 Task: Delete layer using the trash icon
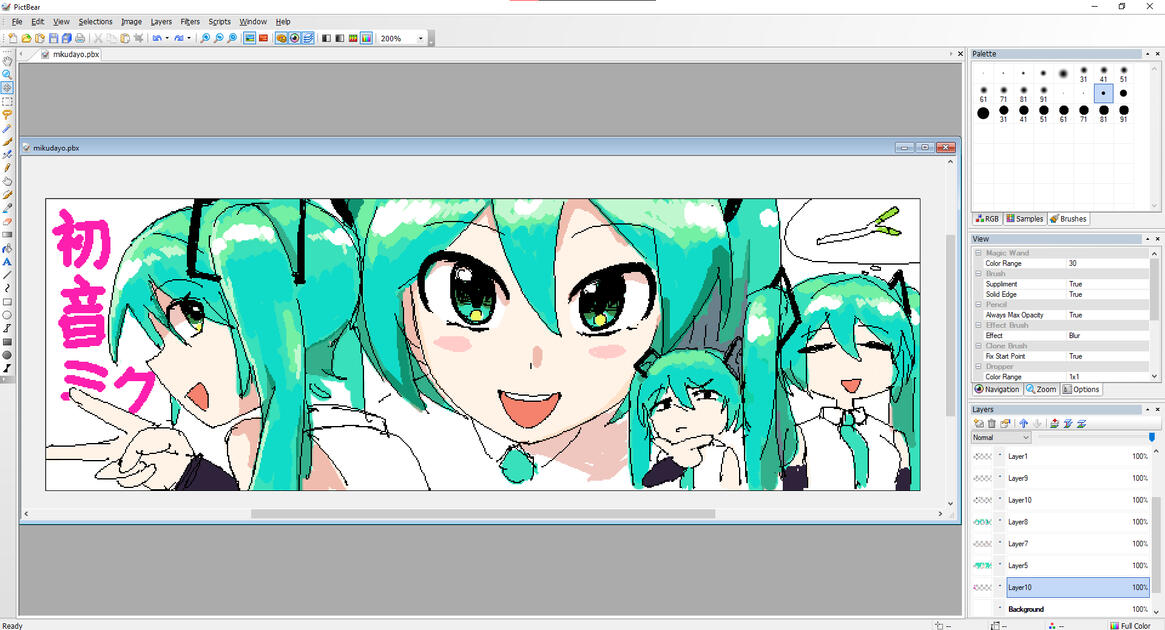click(x=992, y=424)
